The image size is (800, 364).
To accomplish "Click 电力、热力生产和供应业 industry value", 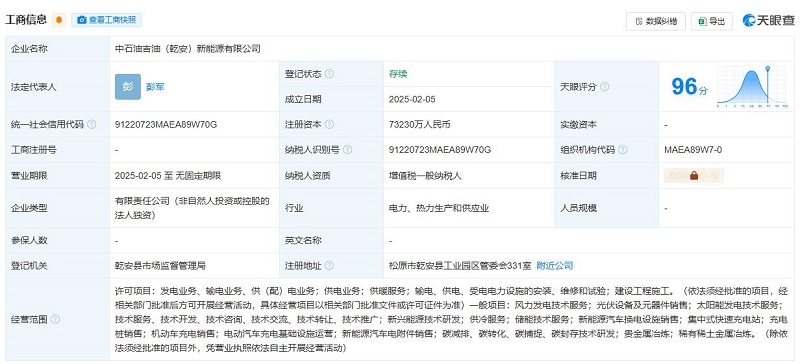I will tap(439, 208).
